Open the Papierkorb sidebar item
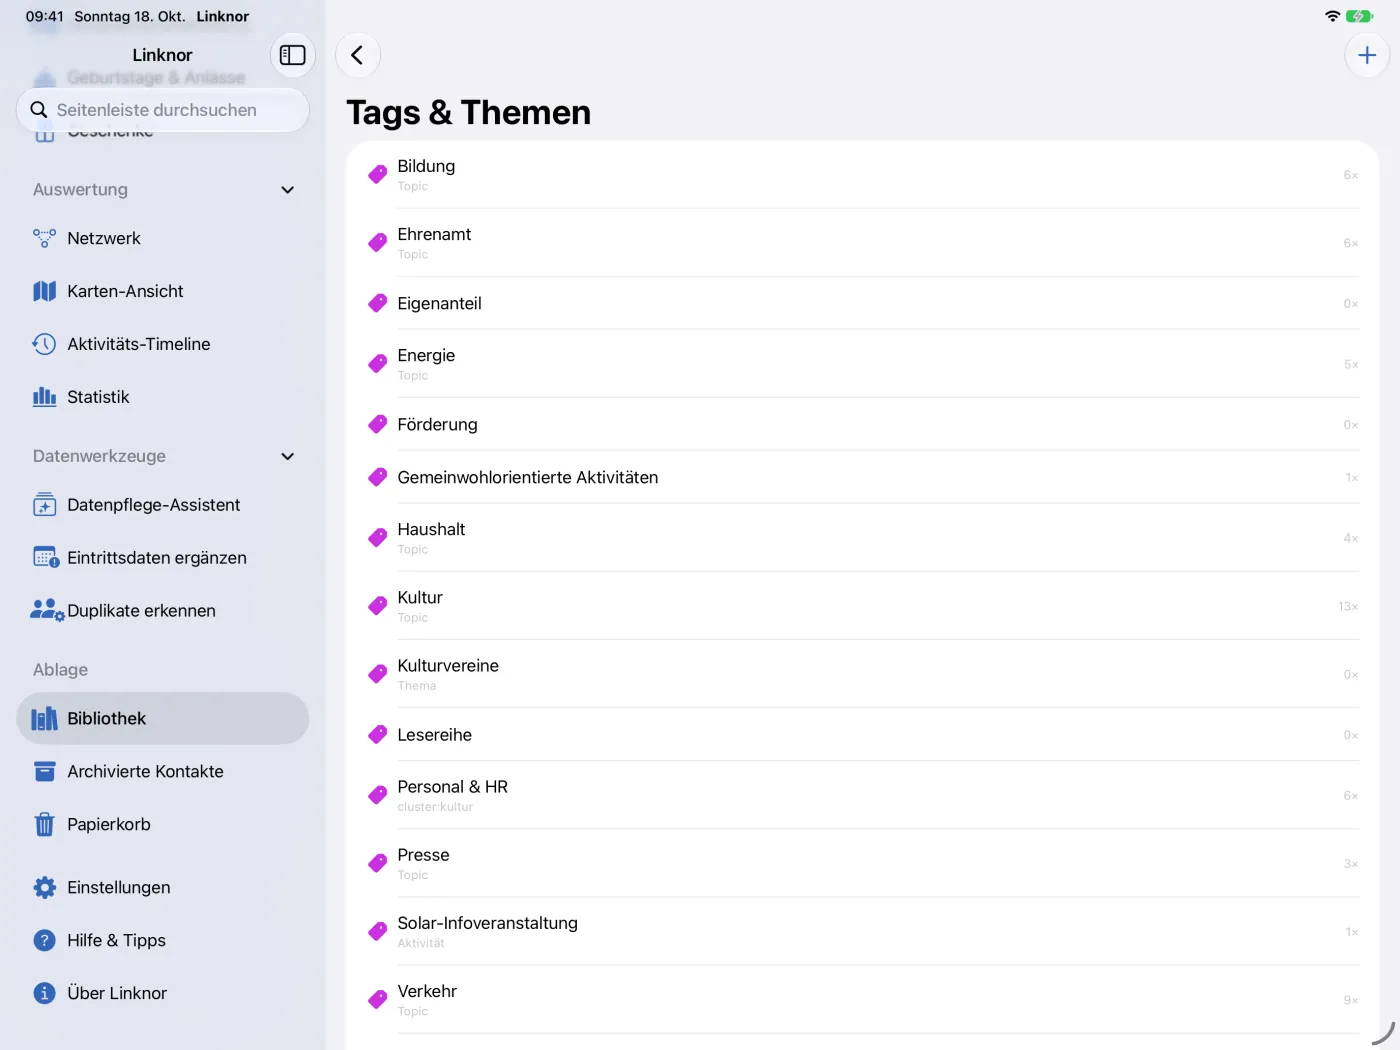 [163, 825]
